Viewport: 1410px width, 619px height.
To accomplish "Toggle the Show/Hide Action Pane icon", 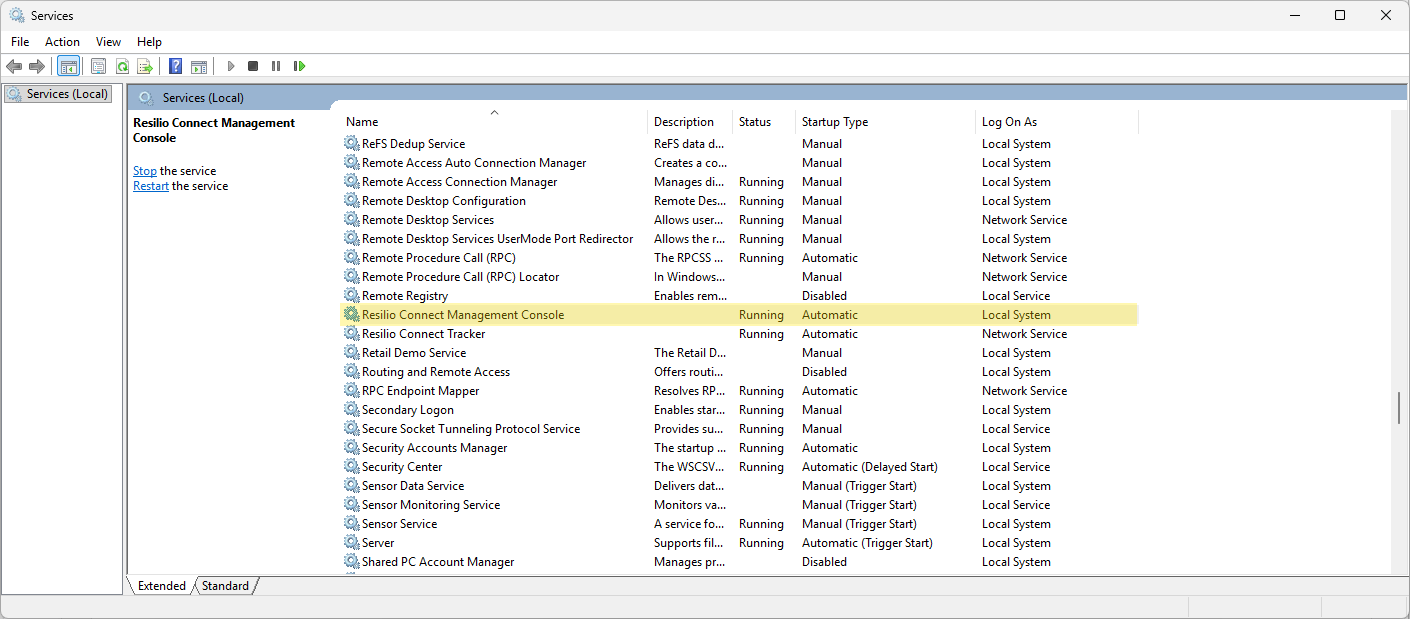I will pos(199,66).
